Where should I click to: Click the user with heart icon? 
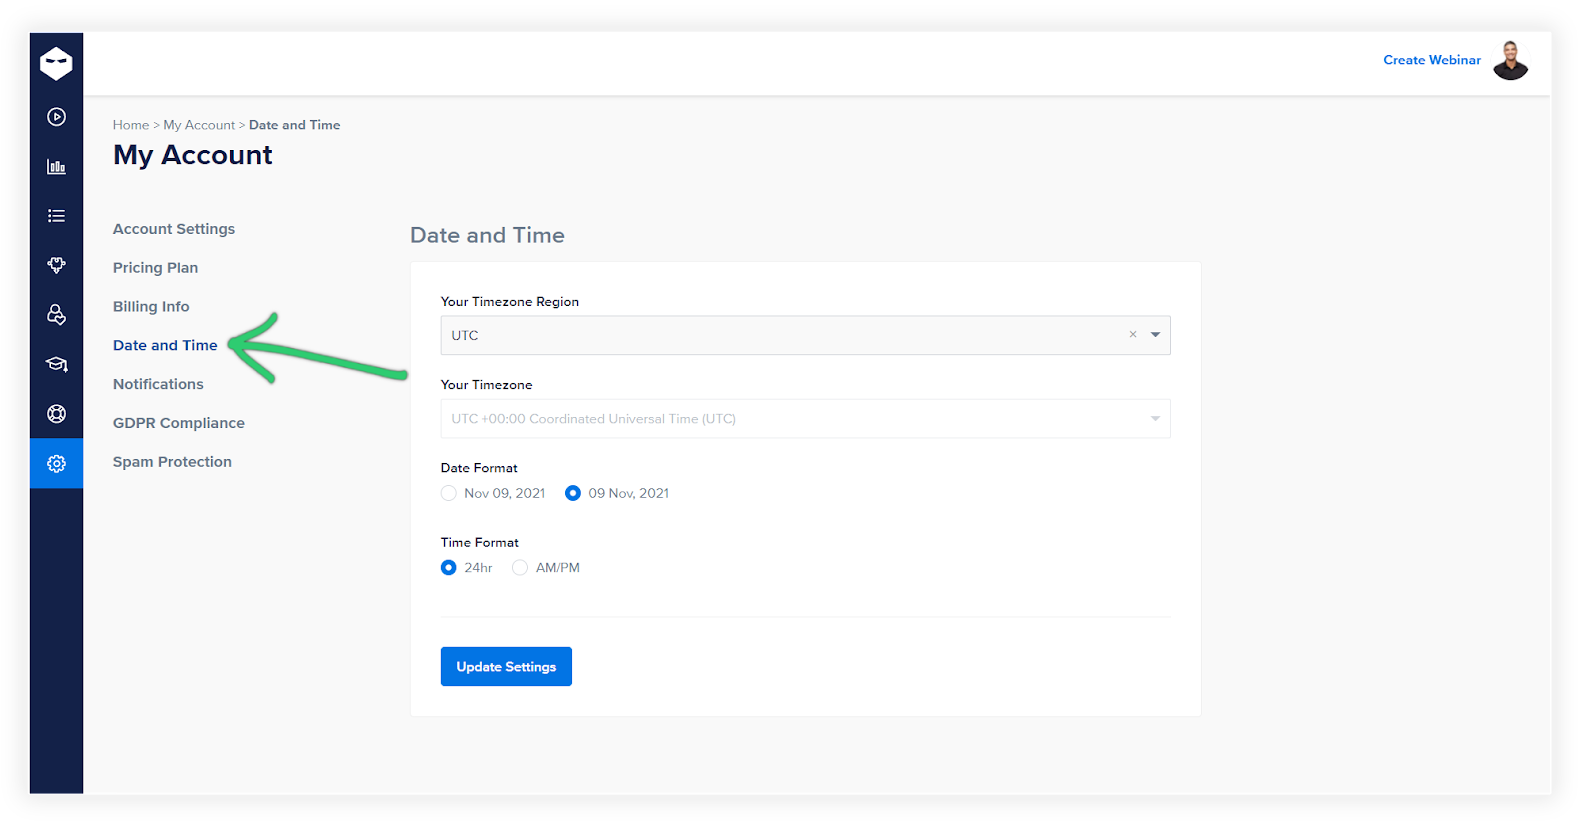pyautogui.click(x=56, y=315)
